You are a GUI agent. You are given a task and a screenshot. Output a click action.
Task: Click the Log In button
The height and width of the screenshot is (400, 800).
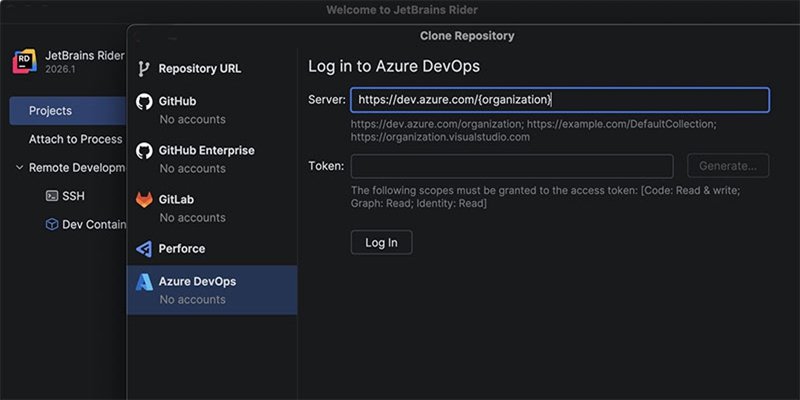click(381, 242)
